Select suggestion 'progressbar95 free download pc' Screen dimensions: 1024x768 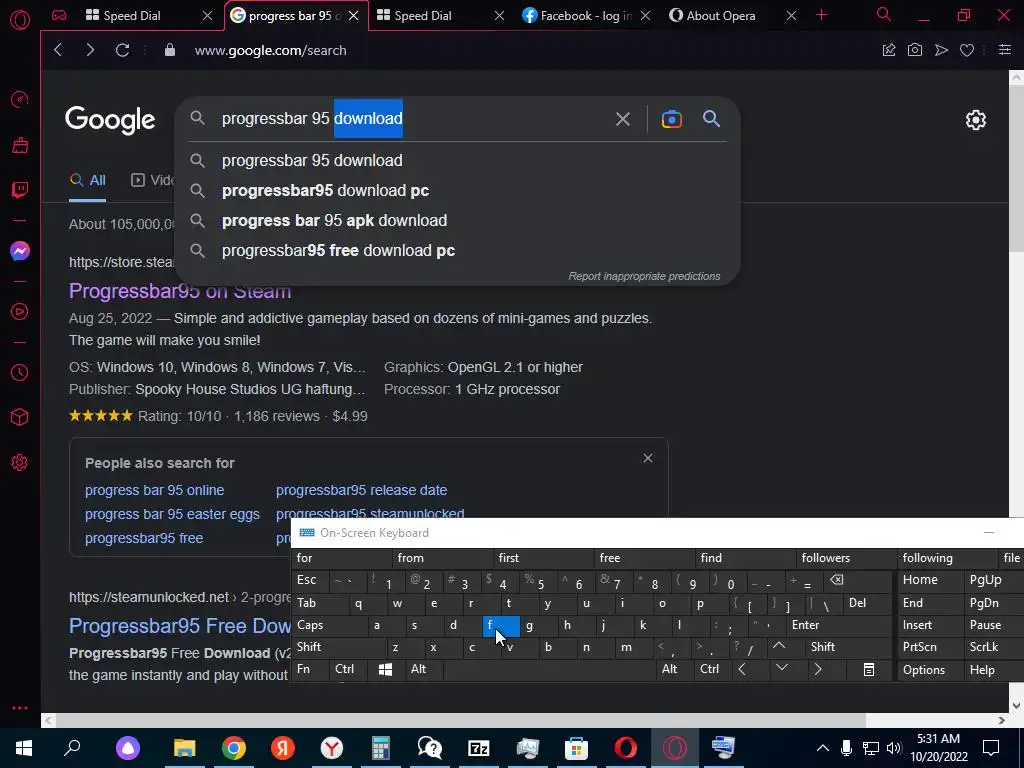coord(338,251)
